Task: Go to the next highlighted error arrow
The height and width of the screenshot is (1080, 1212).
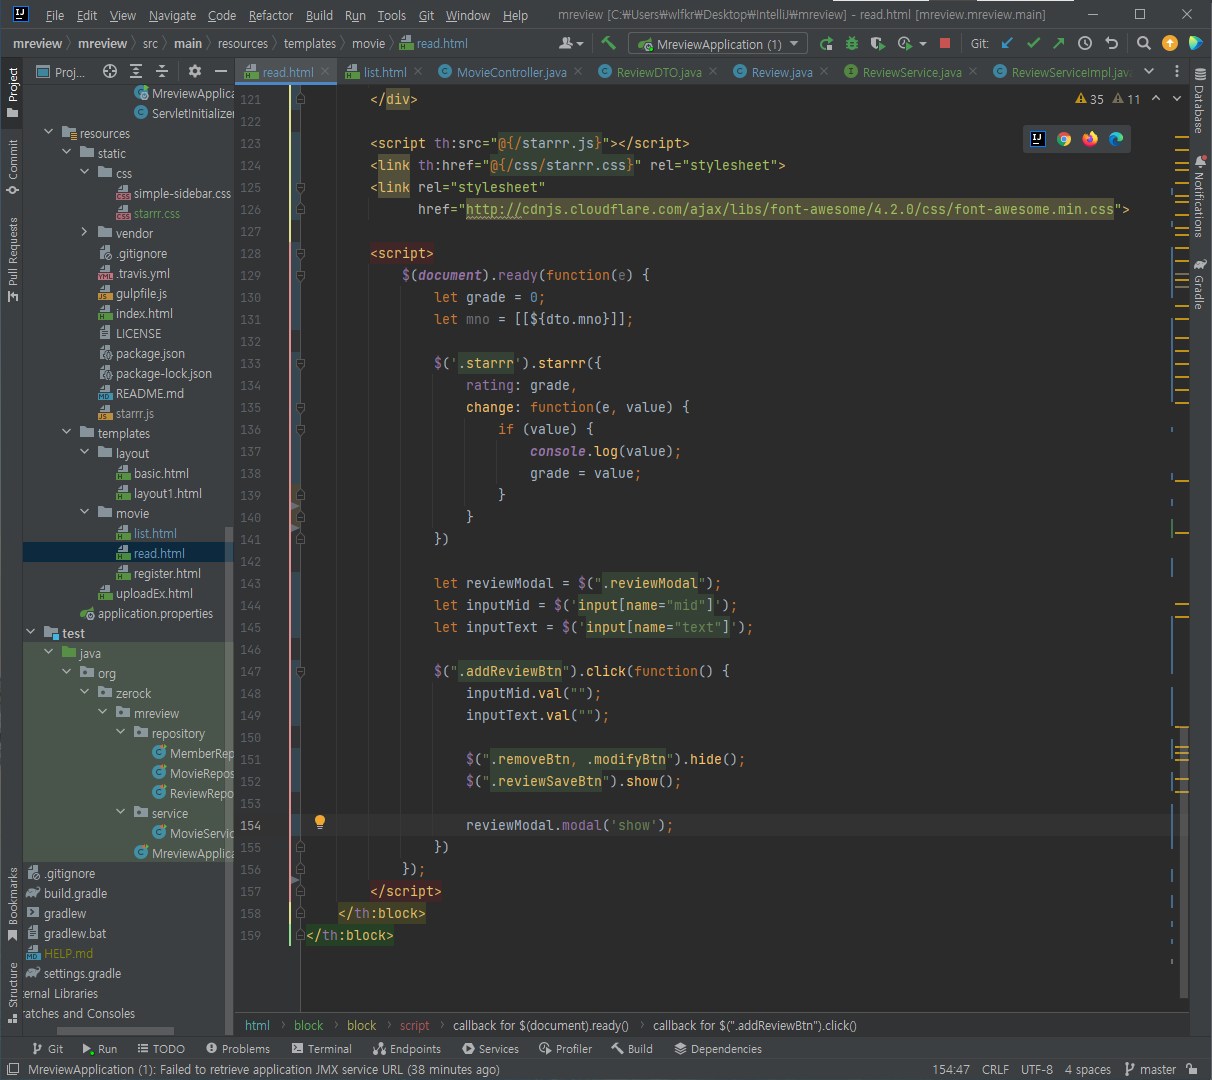Action: pyautogui.click(x=1176, y=98)
